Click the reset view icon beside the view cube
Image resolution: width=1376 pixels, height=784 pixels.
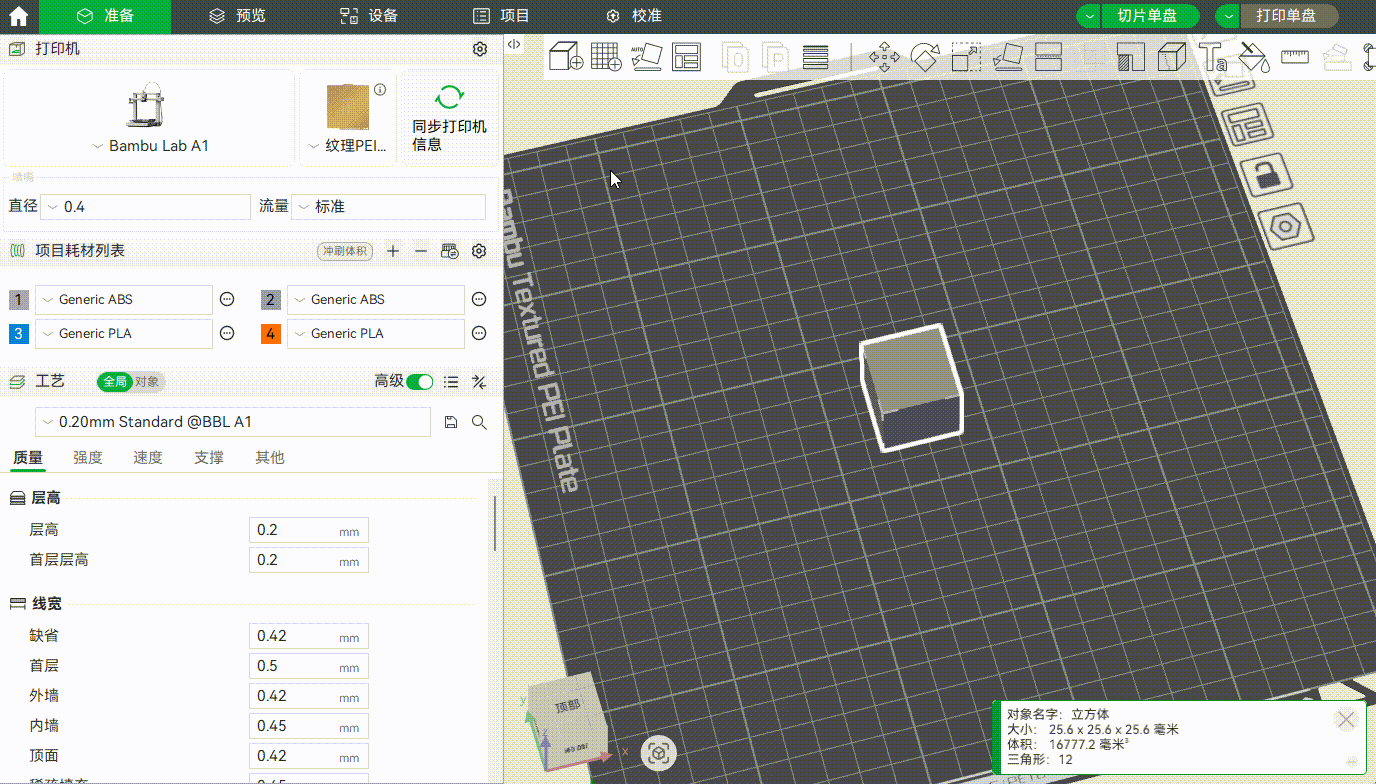point(658,753)
